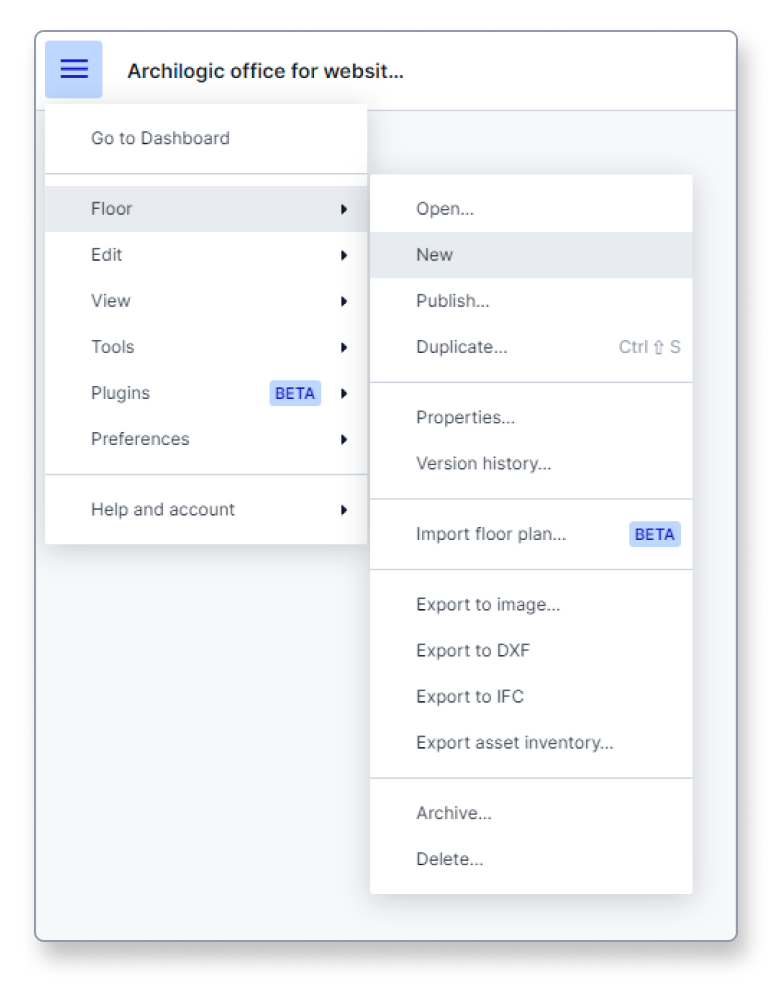Expand the Tools submenu arrow
Viewport: 776px width, 984px height.
(344, 347)
